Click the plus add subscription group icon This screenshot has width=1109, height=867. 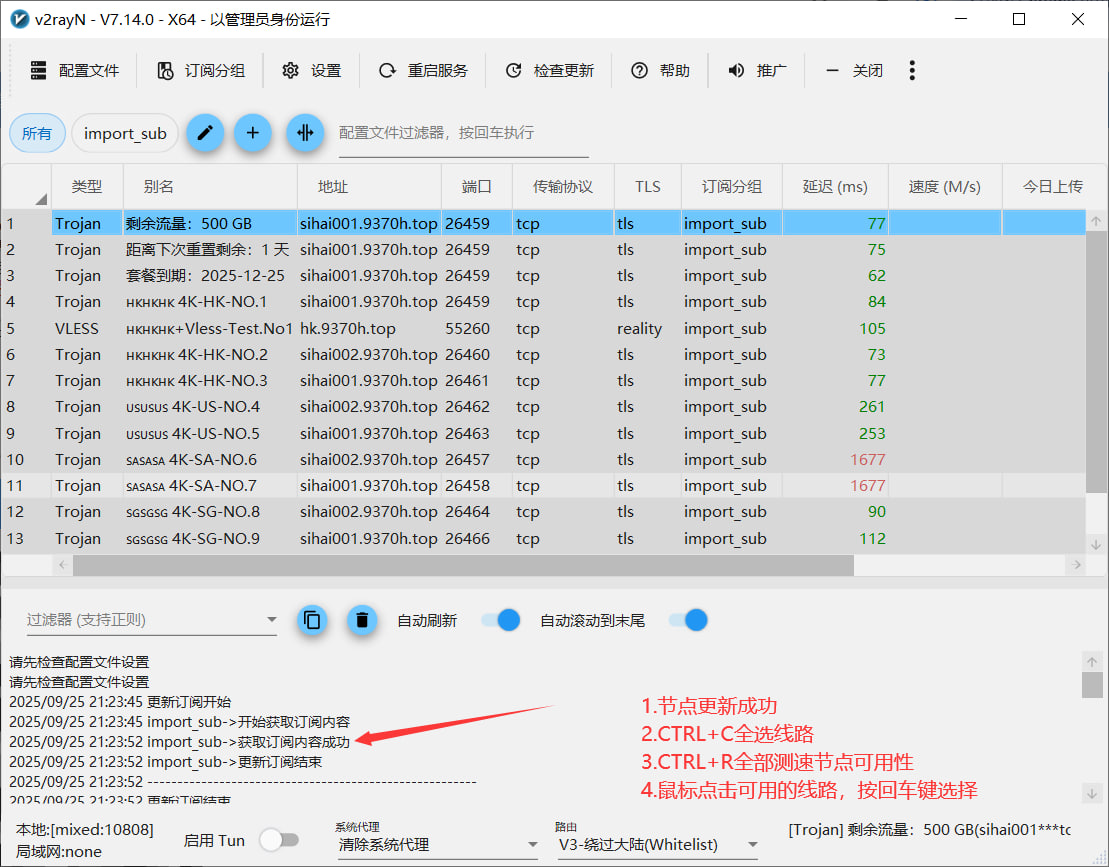pos(253,133)
